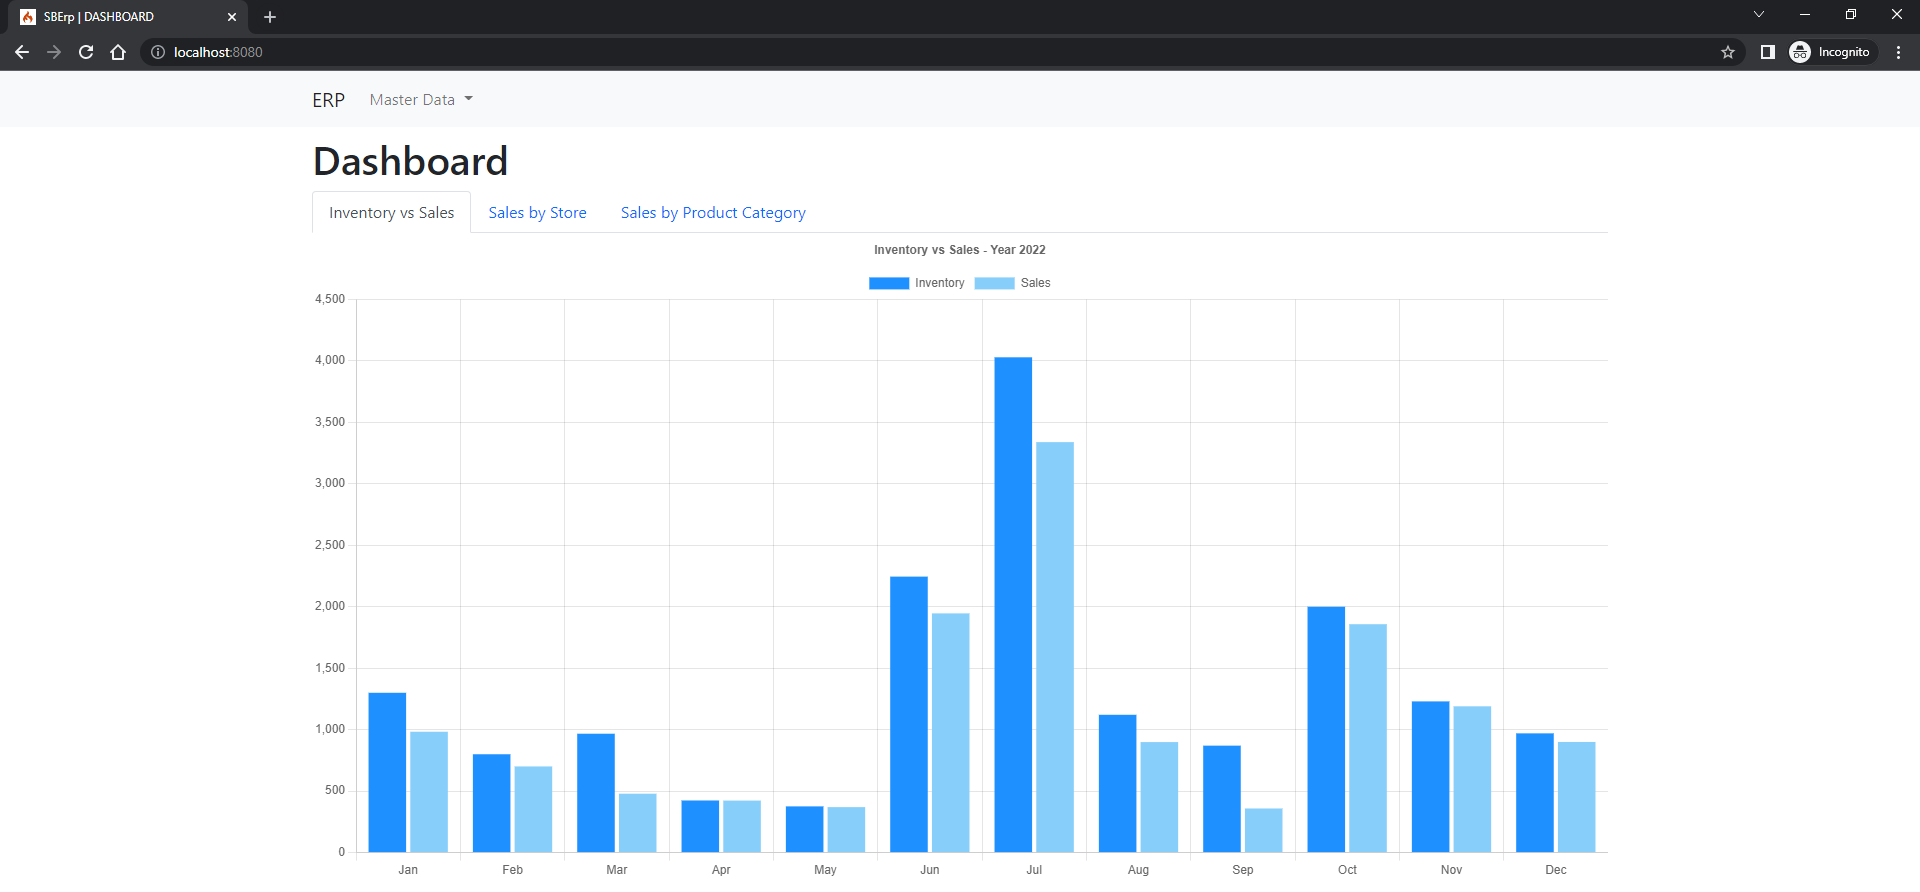Click the June Inventory bar
The width and height of the screenshot is (1920, 892).
pos(909,714)
